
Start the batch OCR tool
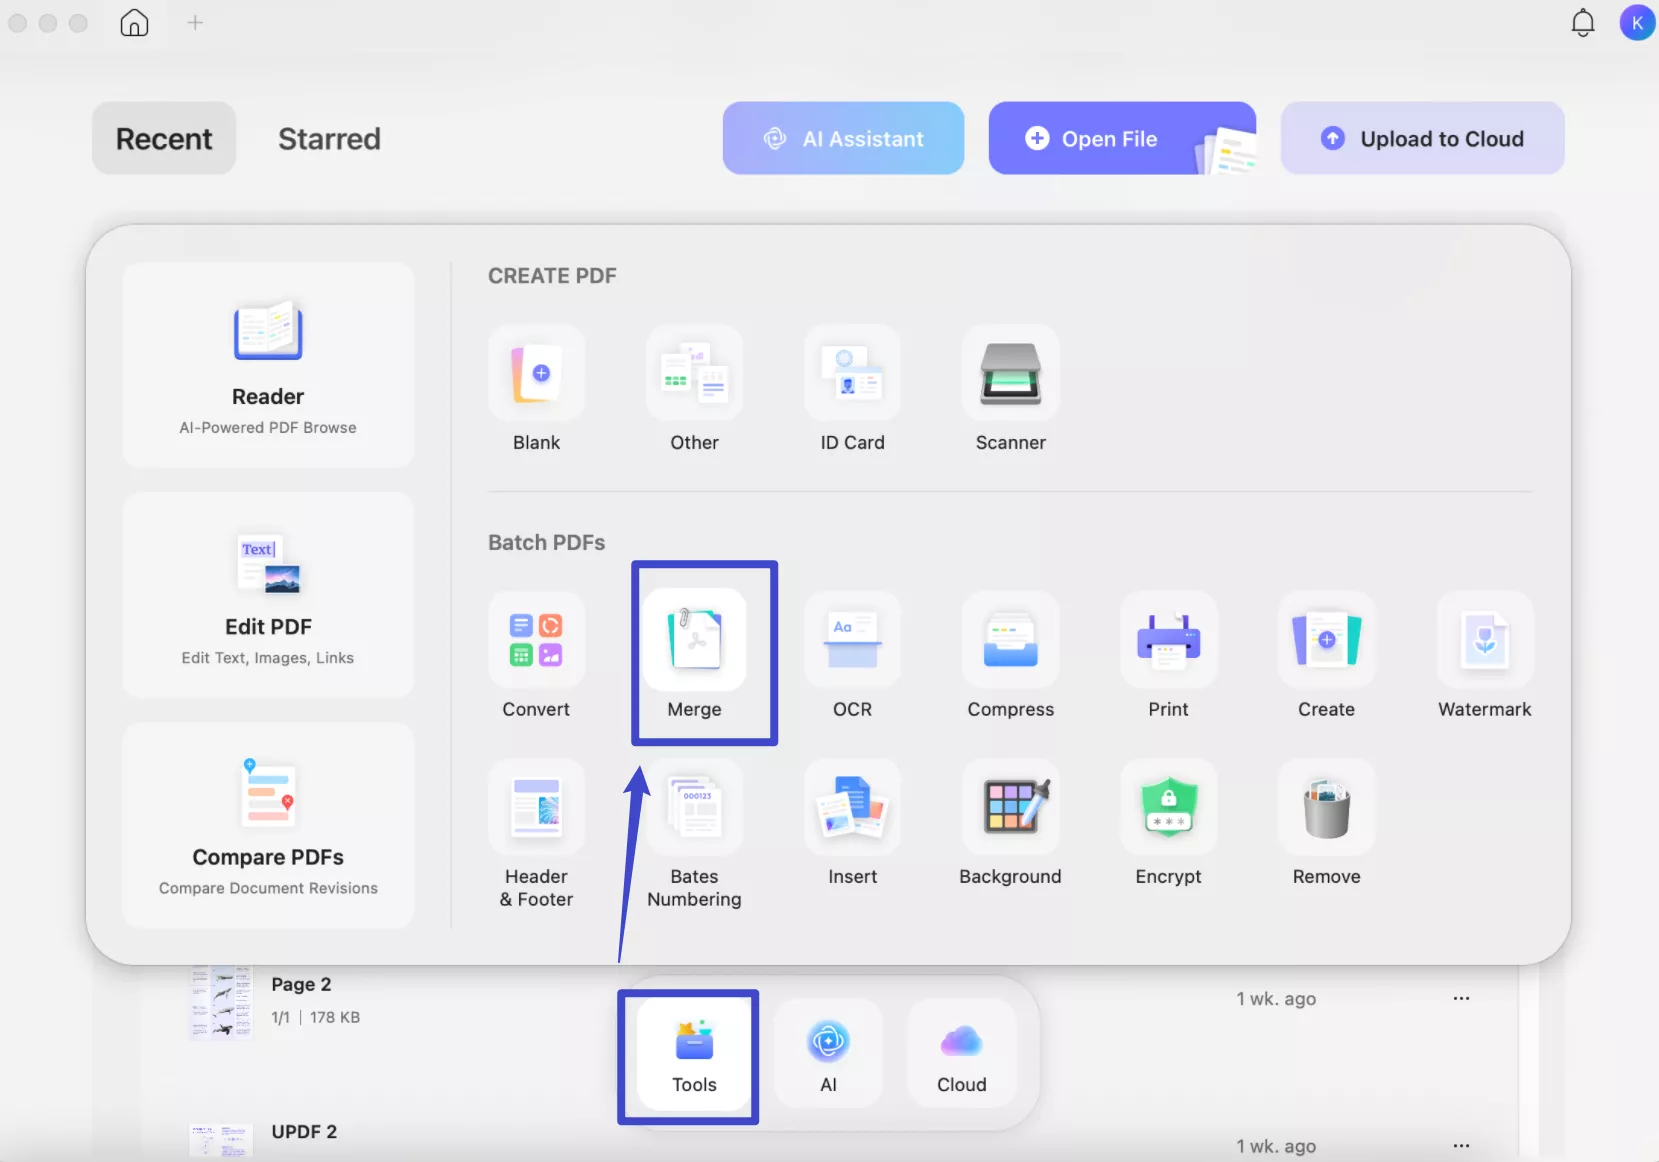click(x=853, y=640)
